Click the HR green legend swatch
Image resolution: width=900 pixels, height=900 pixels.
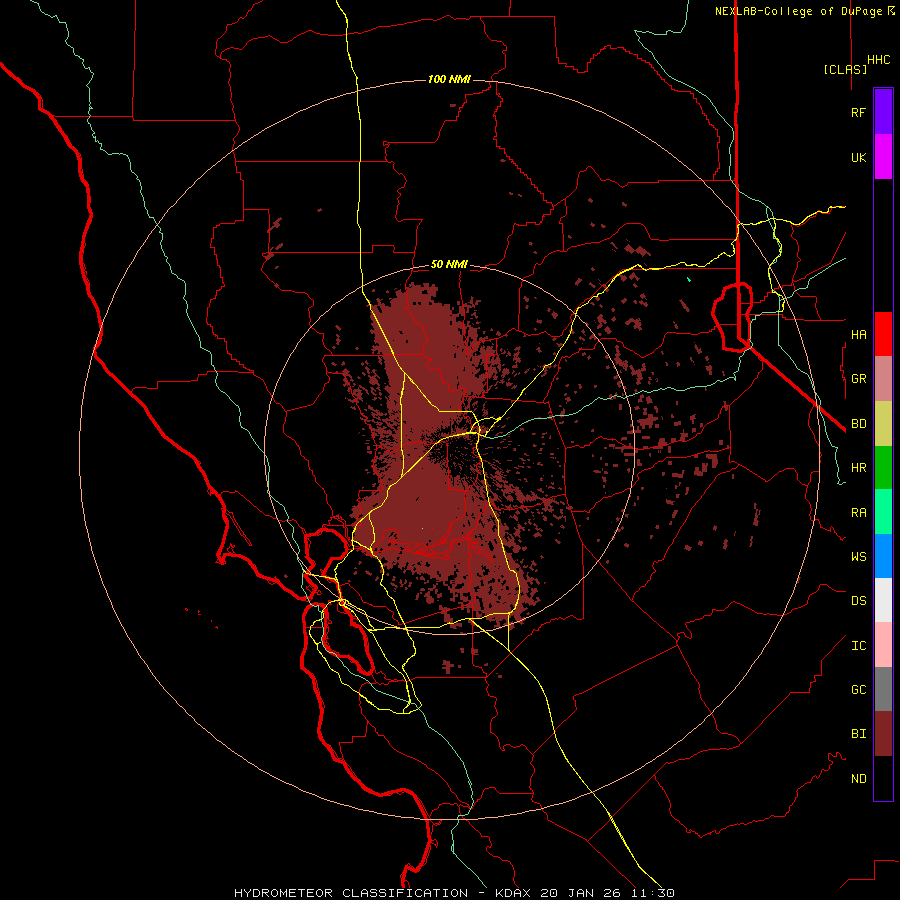click(x=883, y=468)
